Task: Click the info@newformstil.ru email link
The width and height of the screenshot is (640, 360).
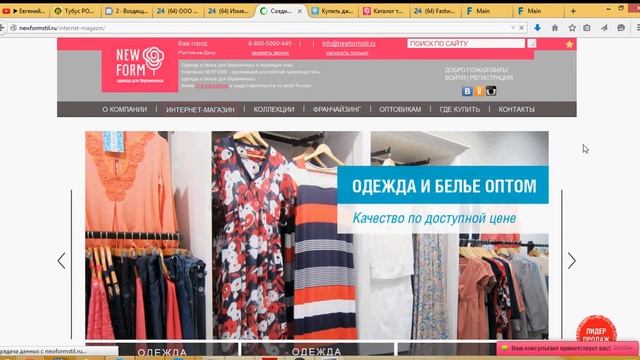Action: [x=349, y=44]
